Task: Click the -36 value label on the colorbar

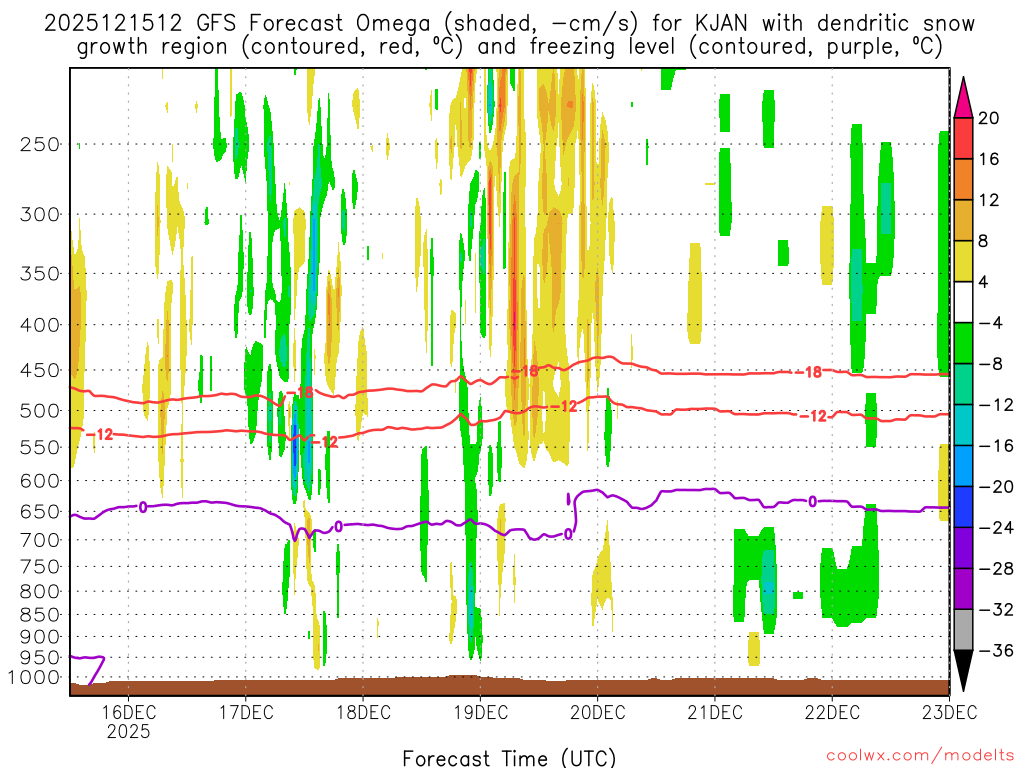Action: [995, 650]
